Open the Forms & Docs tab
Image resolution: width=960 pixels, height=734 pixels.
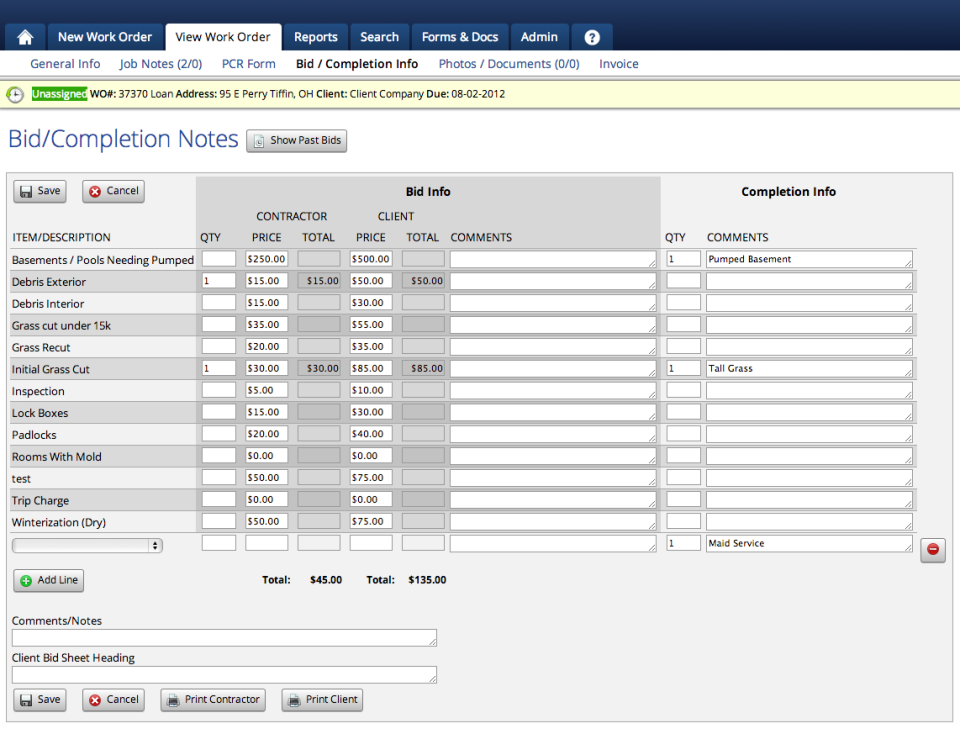coord(459,36)
